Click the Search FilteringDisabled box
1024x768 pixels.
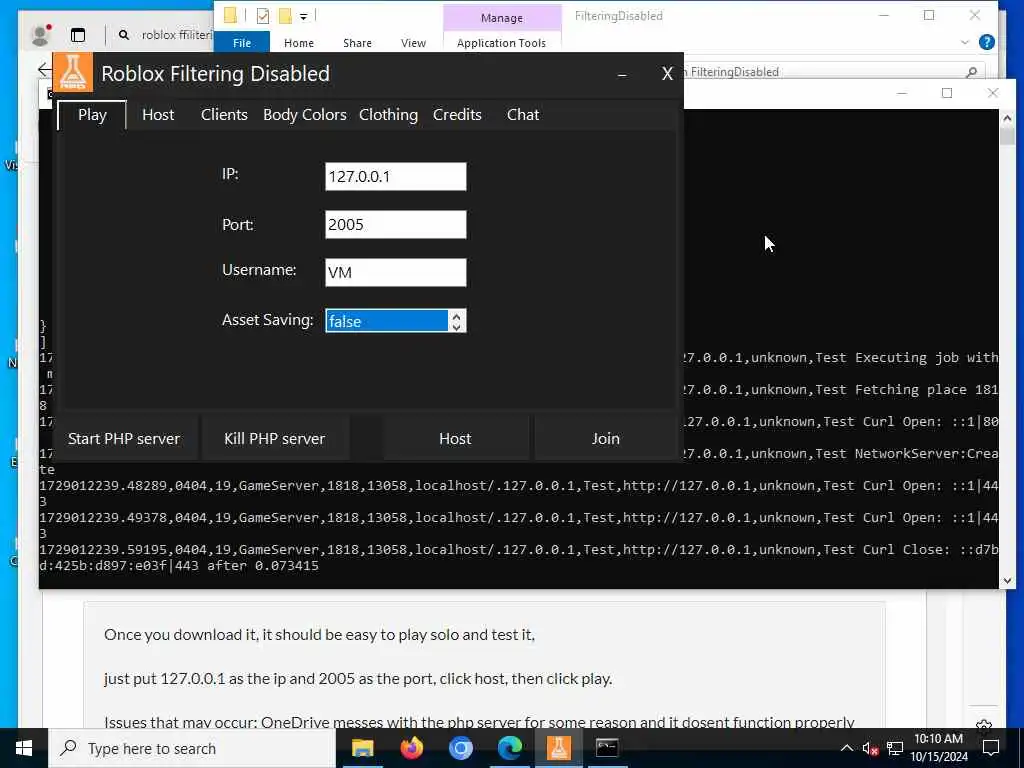click(829, 71)
